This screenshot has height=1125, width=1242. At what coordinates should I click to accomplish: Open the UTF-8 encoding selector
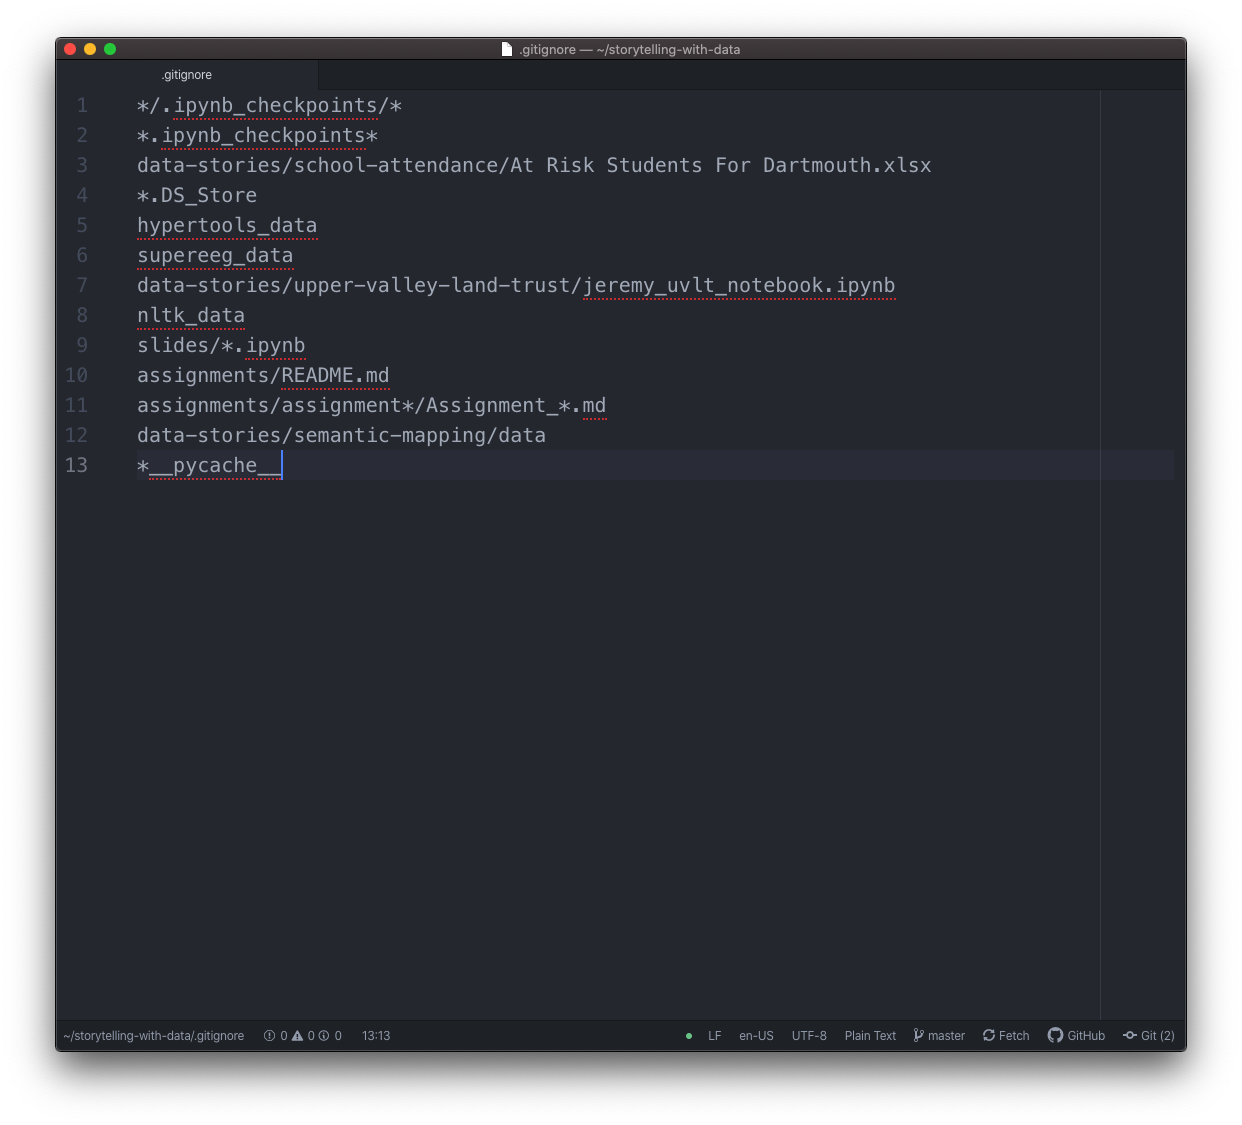(x=809, y=1036)
